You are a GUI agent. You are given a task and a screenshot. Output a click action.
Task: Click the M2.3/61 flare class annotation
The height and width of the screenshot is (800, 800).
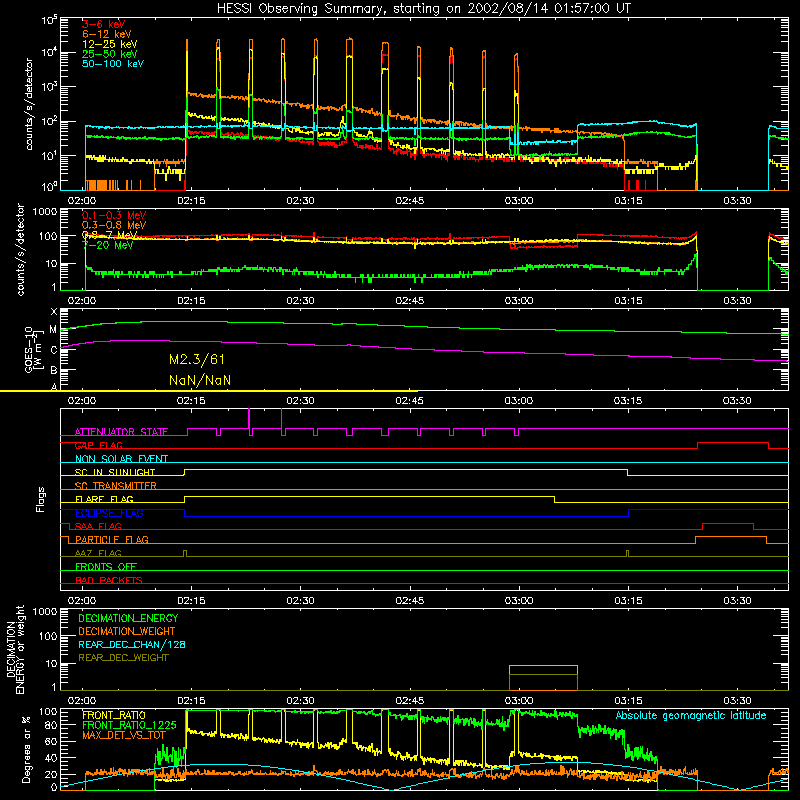[x=197, y=360]
